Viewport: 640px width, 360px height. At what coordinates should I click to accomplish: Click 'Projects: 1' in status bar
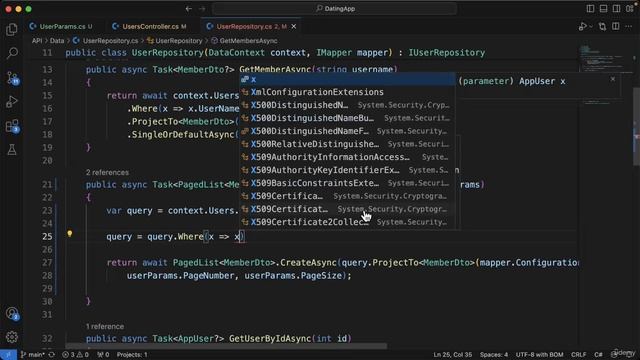tap(132, 355)
